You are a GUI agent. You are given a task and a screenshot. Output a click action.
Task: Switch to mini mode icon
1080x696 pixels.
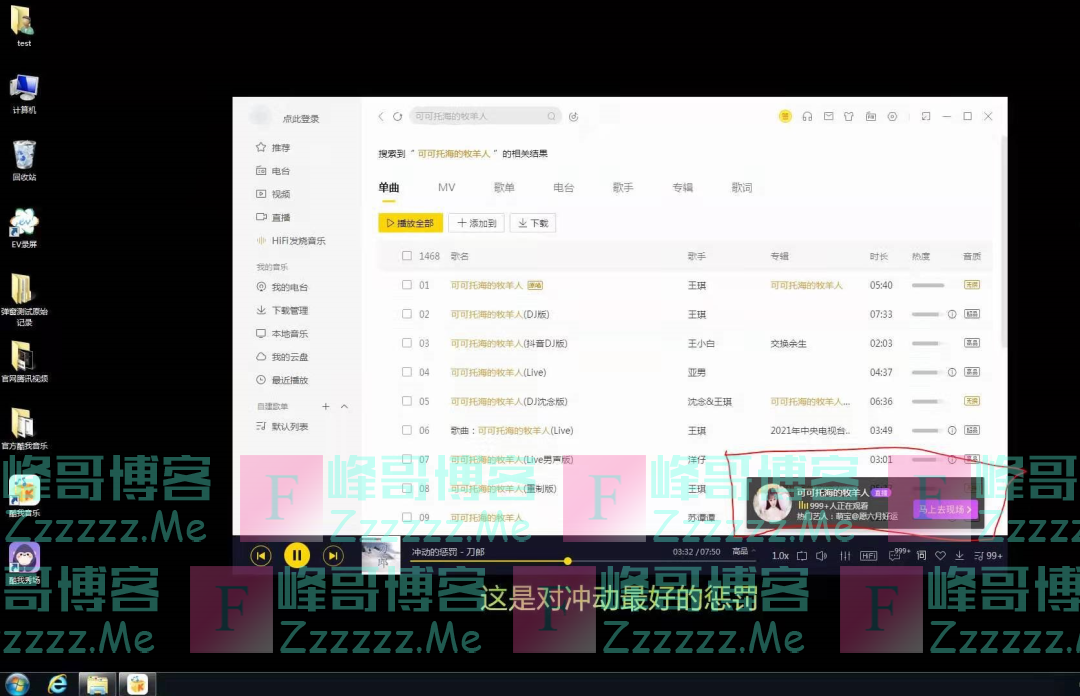point(926,116)
